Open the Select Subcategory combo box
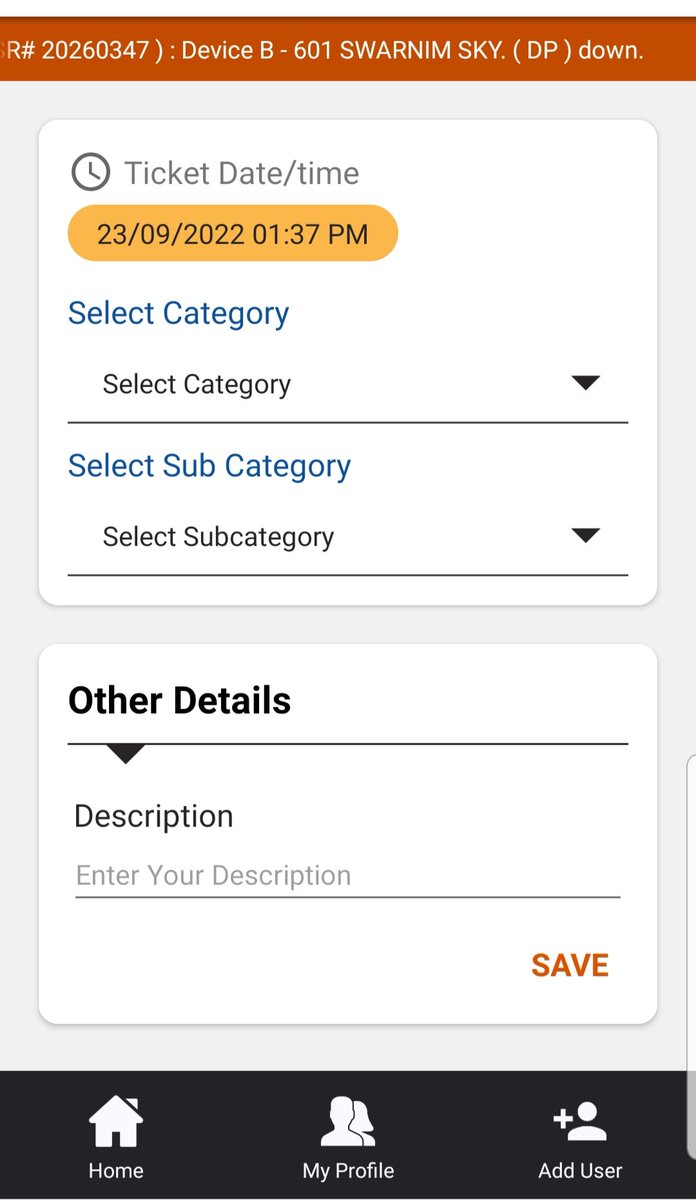This screenshot has width=696, height=1200. pos(348,537)
